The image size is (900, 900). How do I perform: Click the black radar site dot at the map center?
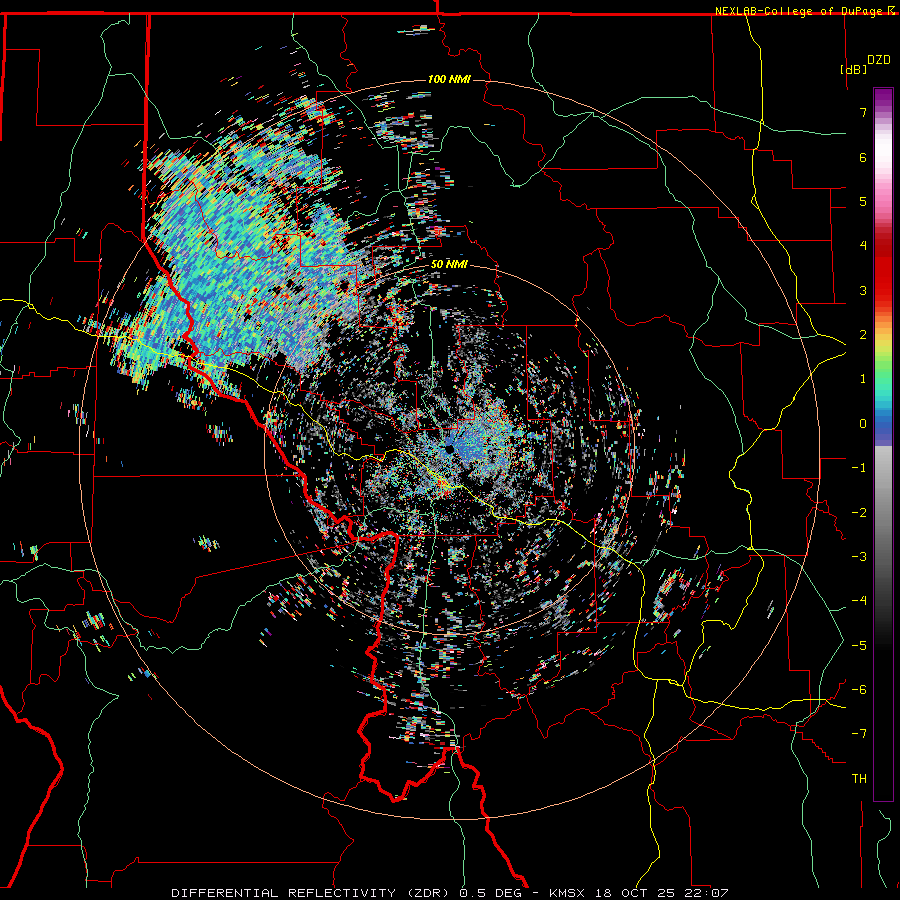[449, 448]
